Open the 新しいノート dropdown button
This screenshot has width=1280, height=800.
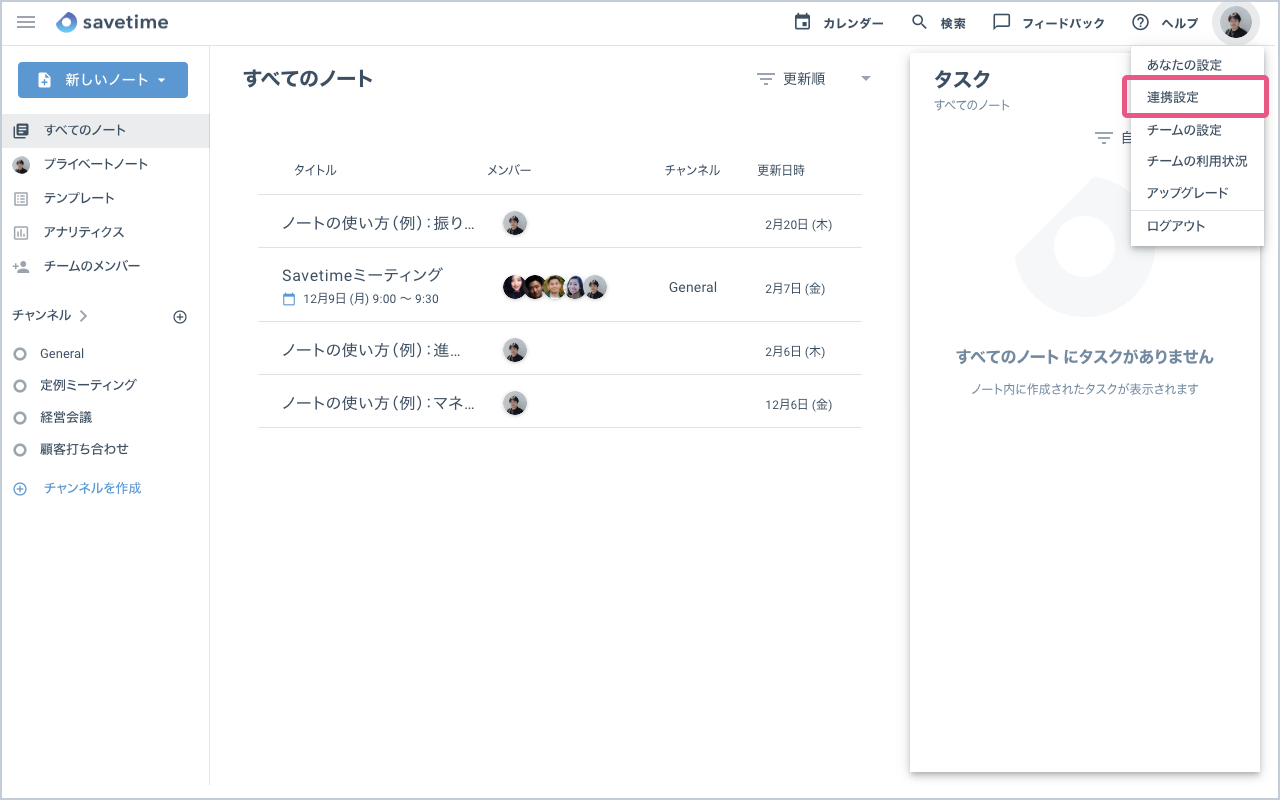pyautogui.click(x=103, y=80)
